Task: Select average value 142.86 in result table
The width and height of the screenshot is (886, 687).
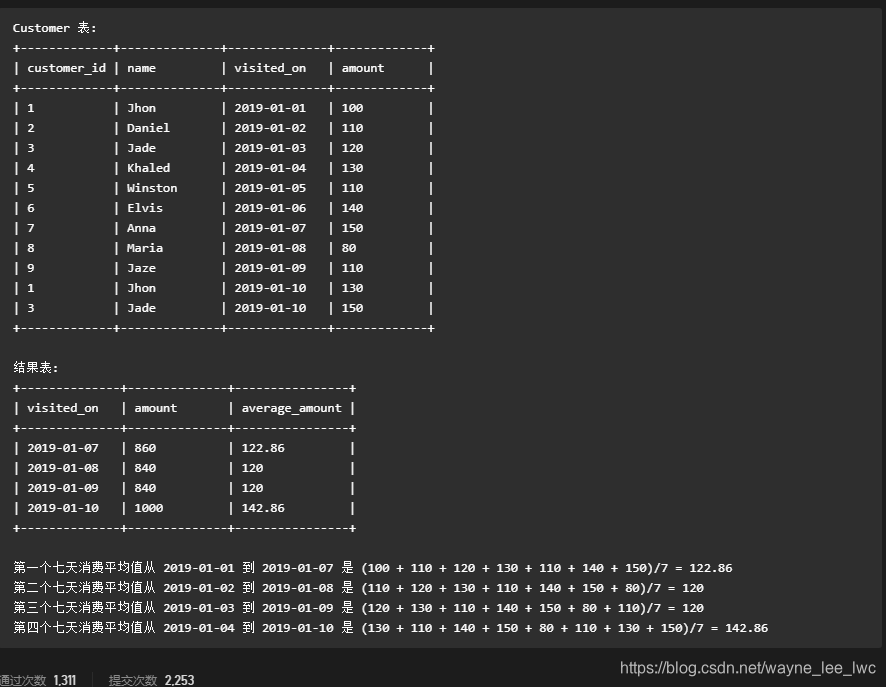Action: [263, 508]
